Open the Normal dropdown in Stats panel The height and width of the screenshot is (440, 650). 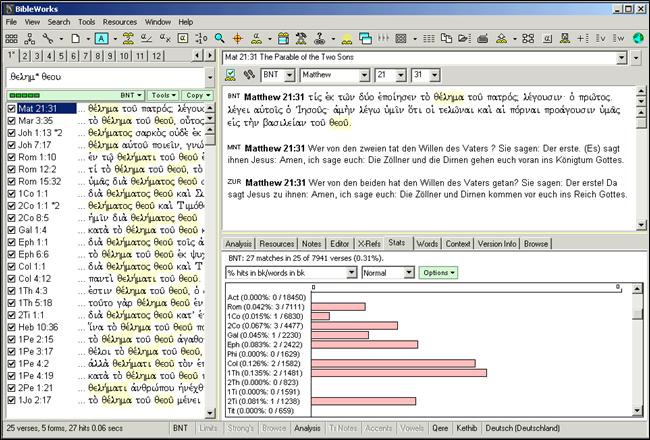(411, 272)
